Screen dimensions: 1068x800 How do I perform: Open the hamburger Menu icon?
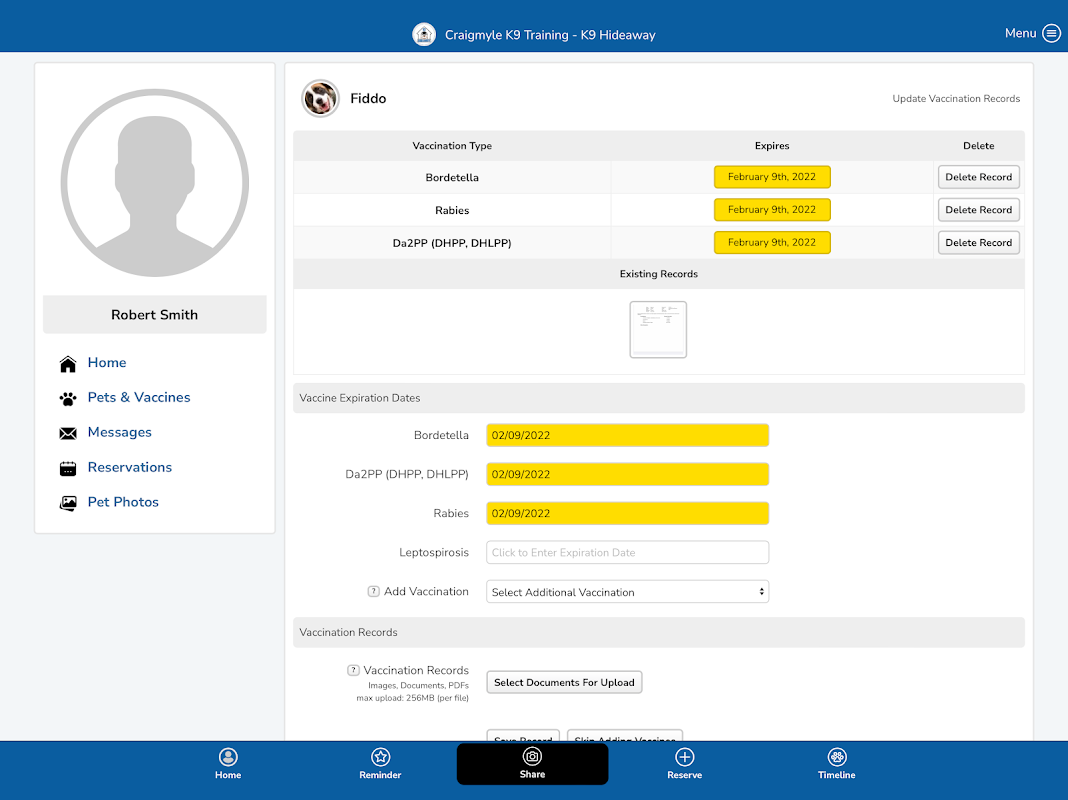point(1052,33)
